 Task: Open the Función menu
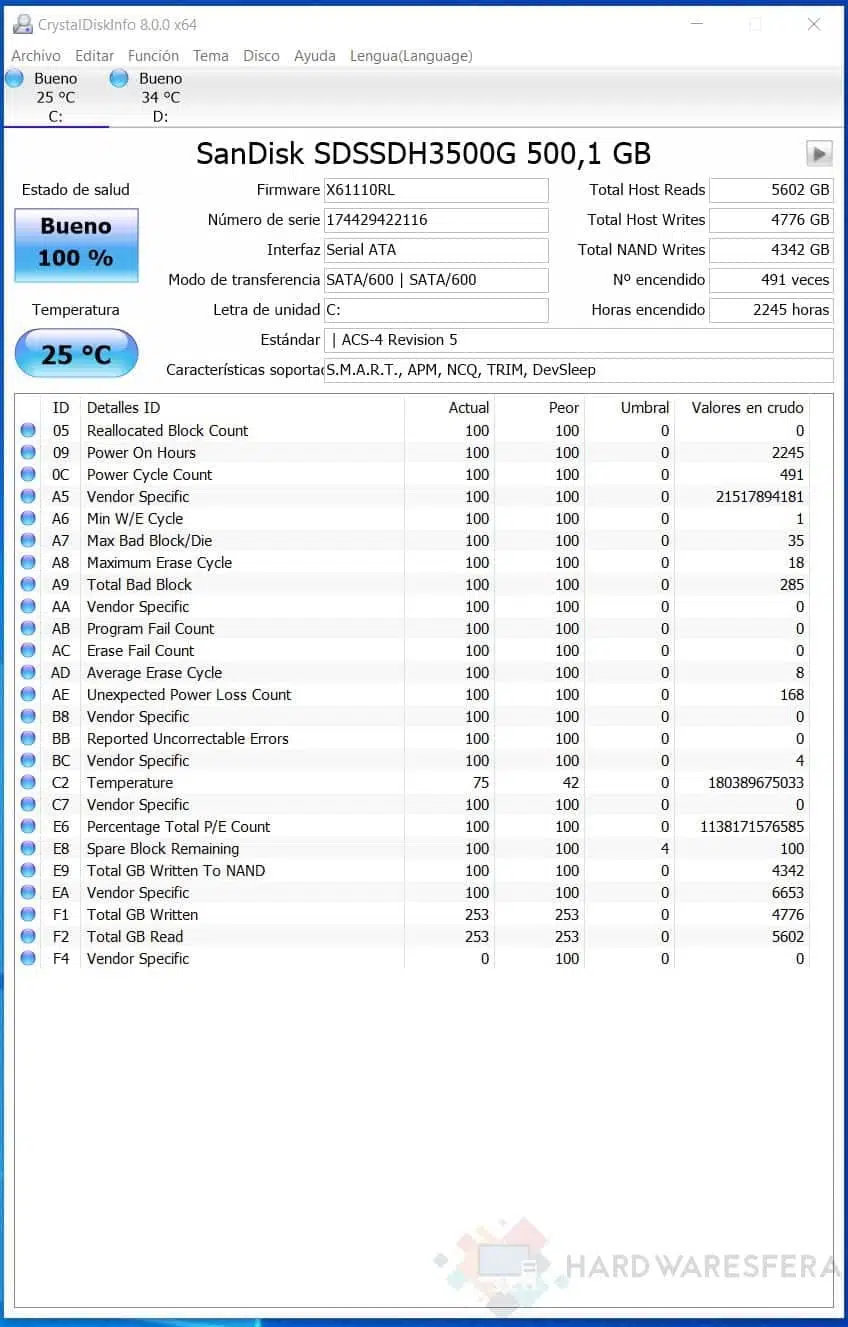(x=153, y=56)
